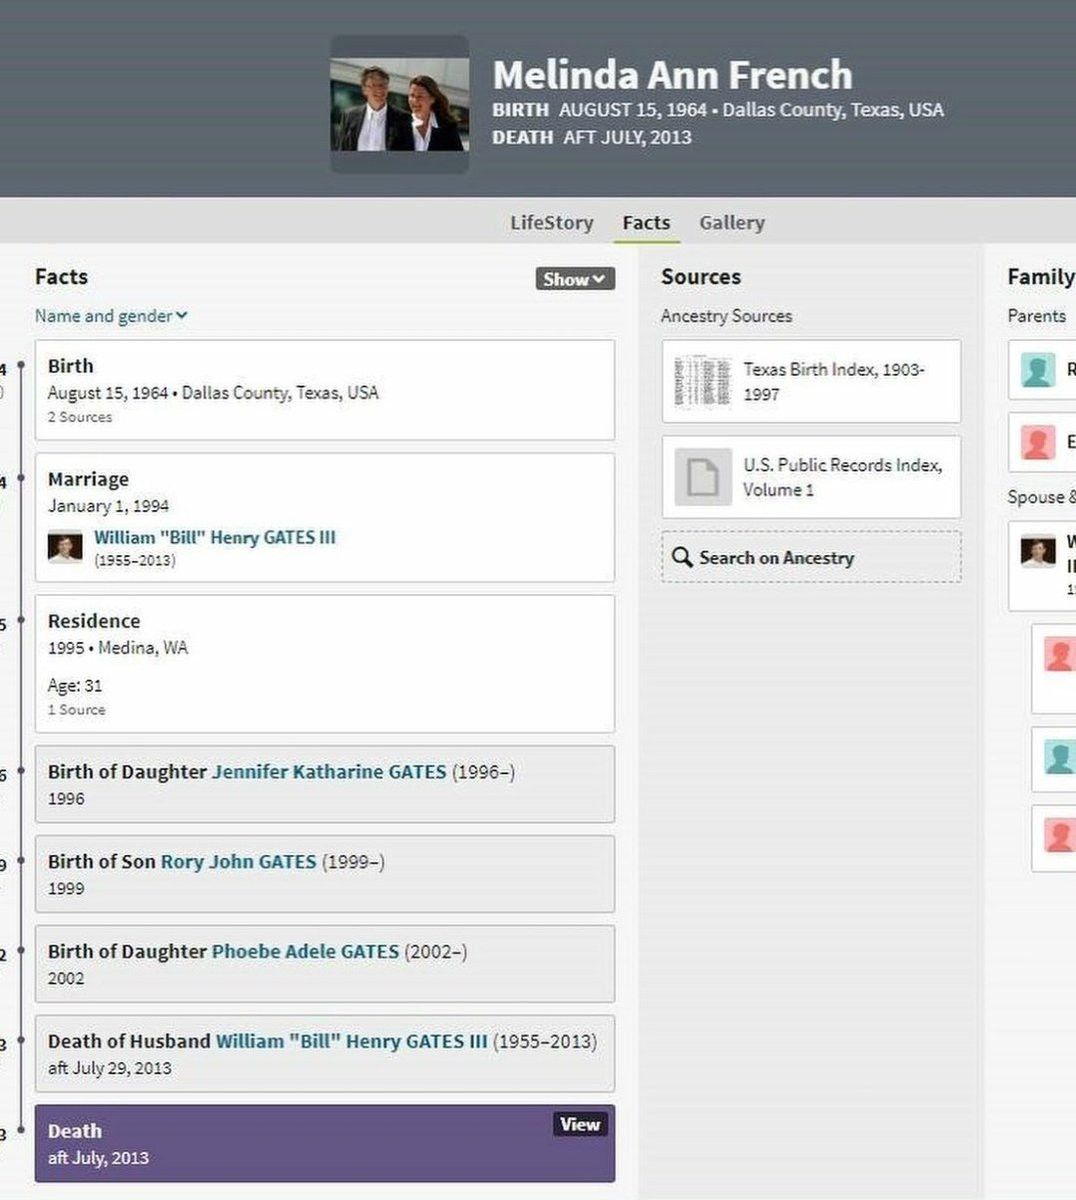Open Jennifer Katharine GATES link
Image resolution: width=1076 pixels, height=1200 pixels.
click(x=329, y=772)
